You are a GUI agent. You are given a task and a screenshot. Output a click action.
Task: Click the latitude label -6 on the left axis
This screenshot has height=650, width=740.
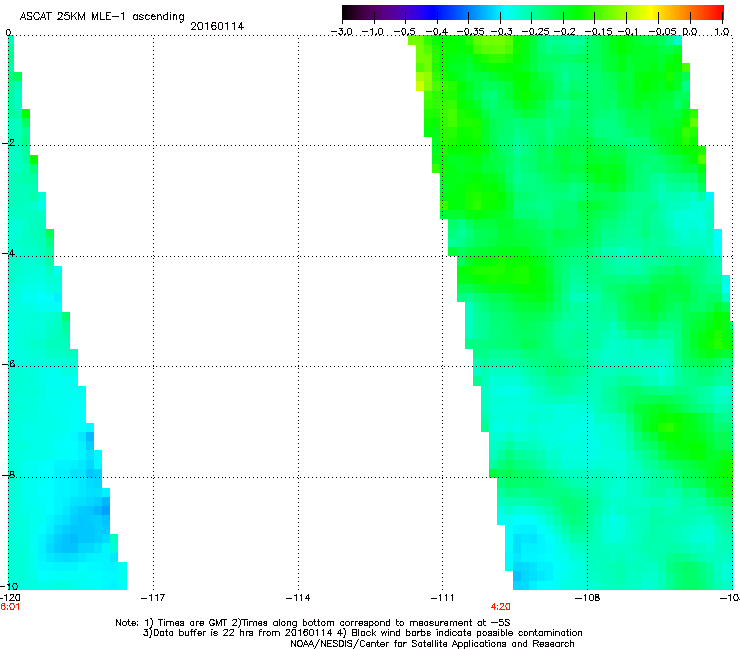pos(8,363)
